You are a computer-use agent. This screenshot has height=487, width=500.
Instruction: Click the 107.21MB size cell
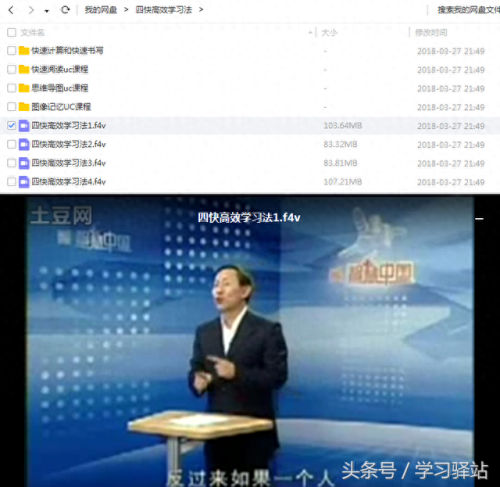pyautogui.click(x=343, y=182)
